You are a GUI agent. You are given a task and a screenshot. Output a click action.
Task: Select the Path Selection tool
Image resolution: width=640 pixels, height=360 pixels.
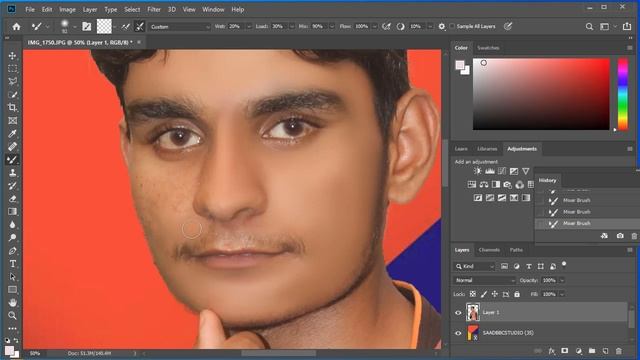tap(13, 277)
